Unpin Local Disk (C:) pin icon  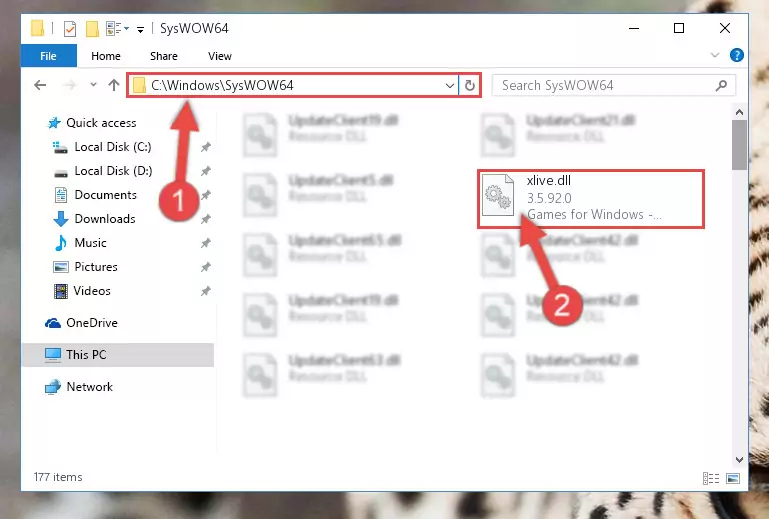tap(206, 147)
